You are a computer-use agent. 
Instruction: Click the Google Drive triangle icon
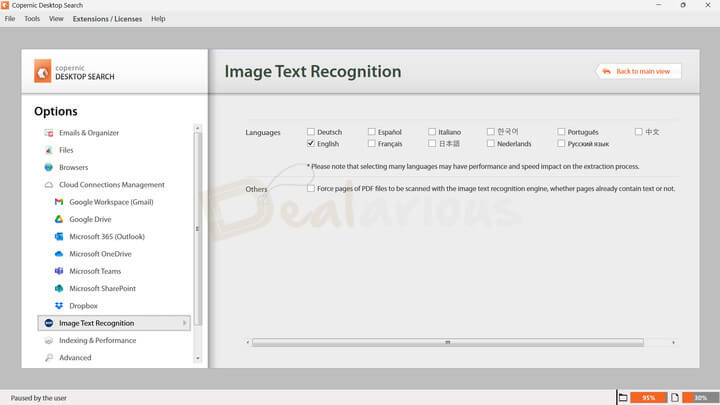59,219
